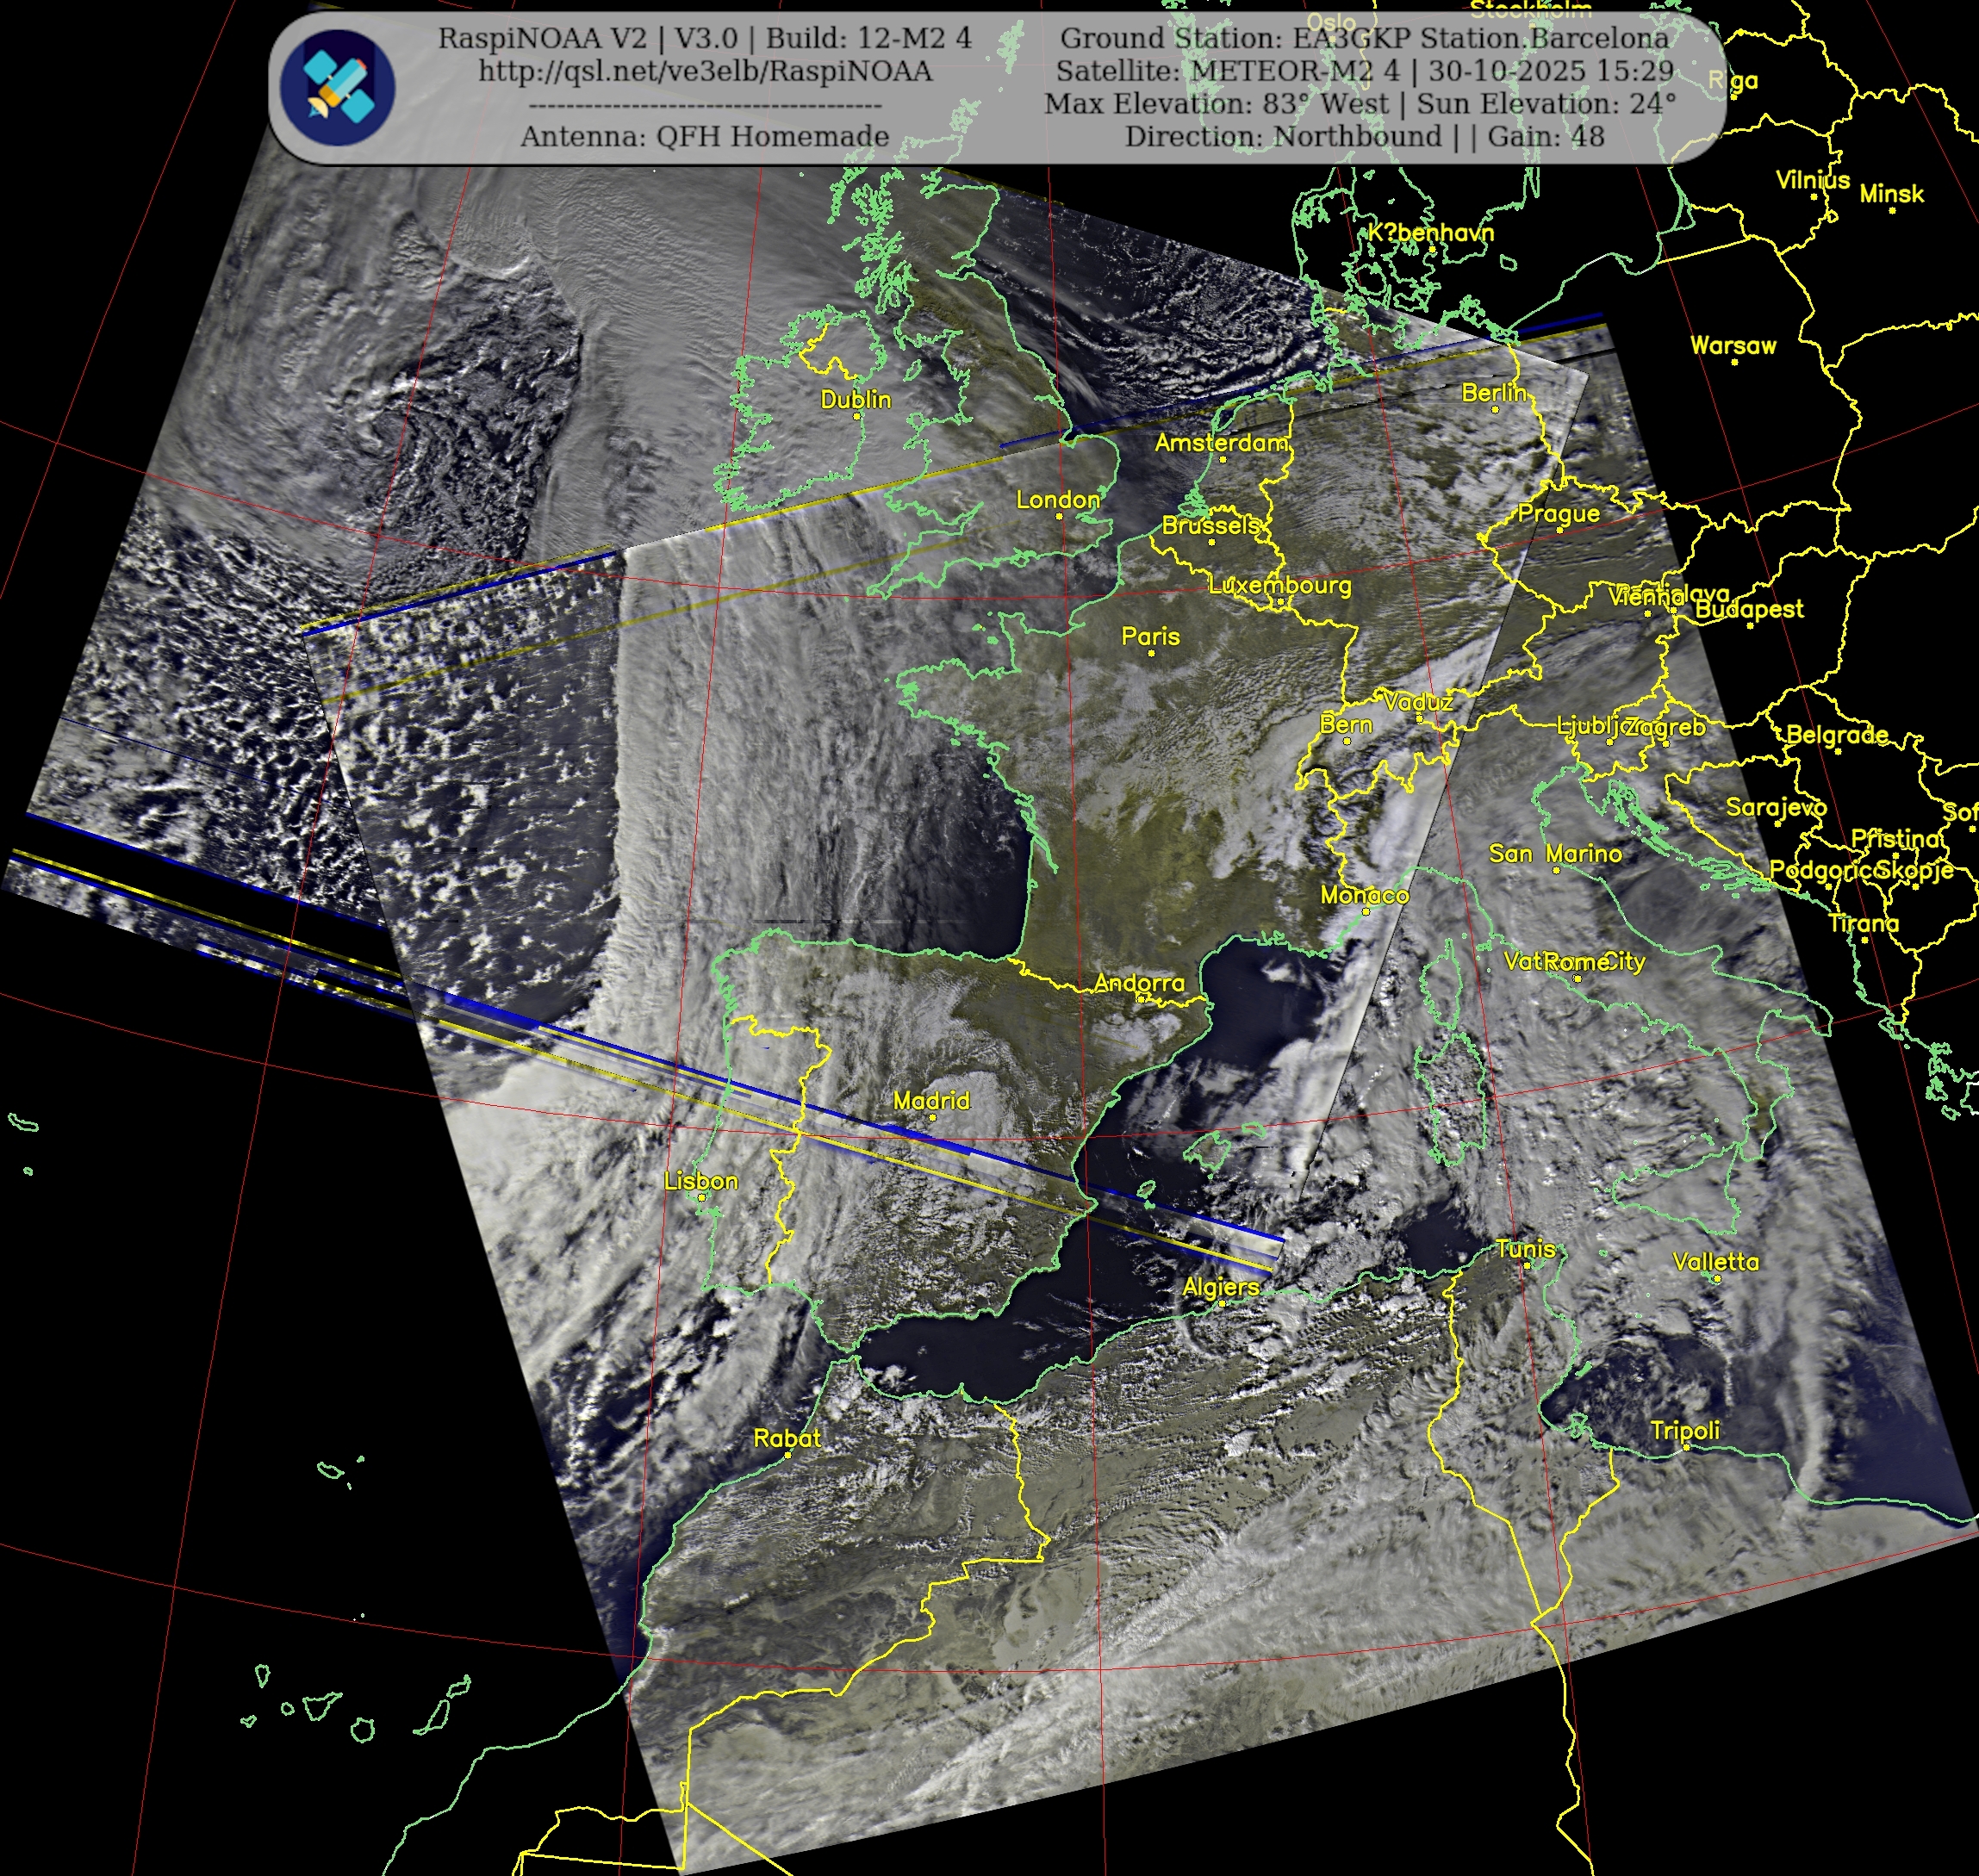Click the RaspiNOAA satellite logo icon

[x=337, y=88]
